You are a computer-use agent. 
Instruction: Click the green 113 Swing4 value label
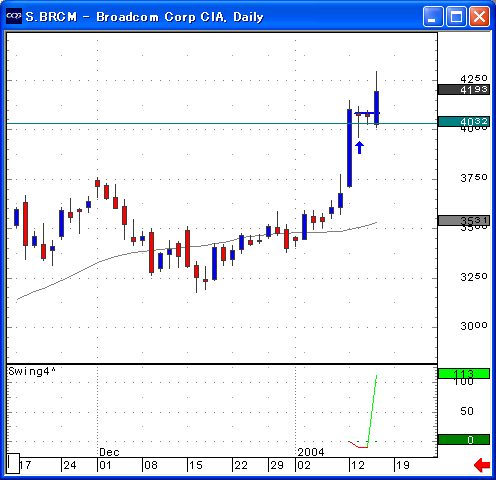(x=464, y=373)
